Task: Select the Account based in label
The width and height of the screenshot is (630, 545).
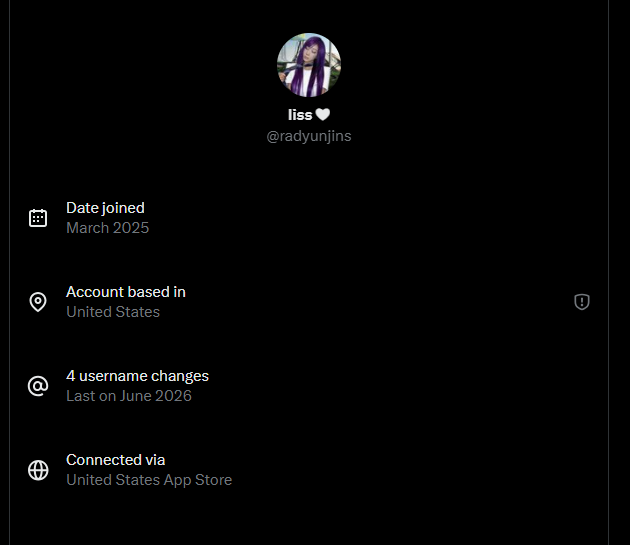Action: click(x=126, y=292)
